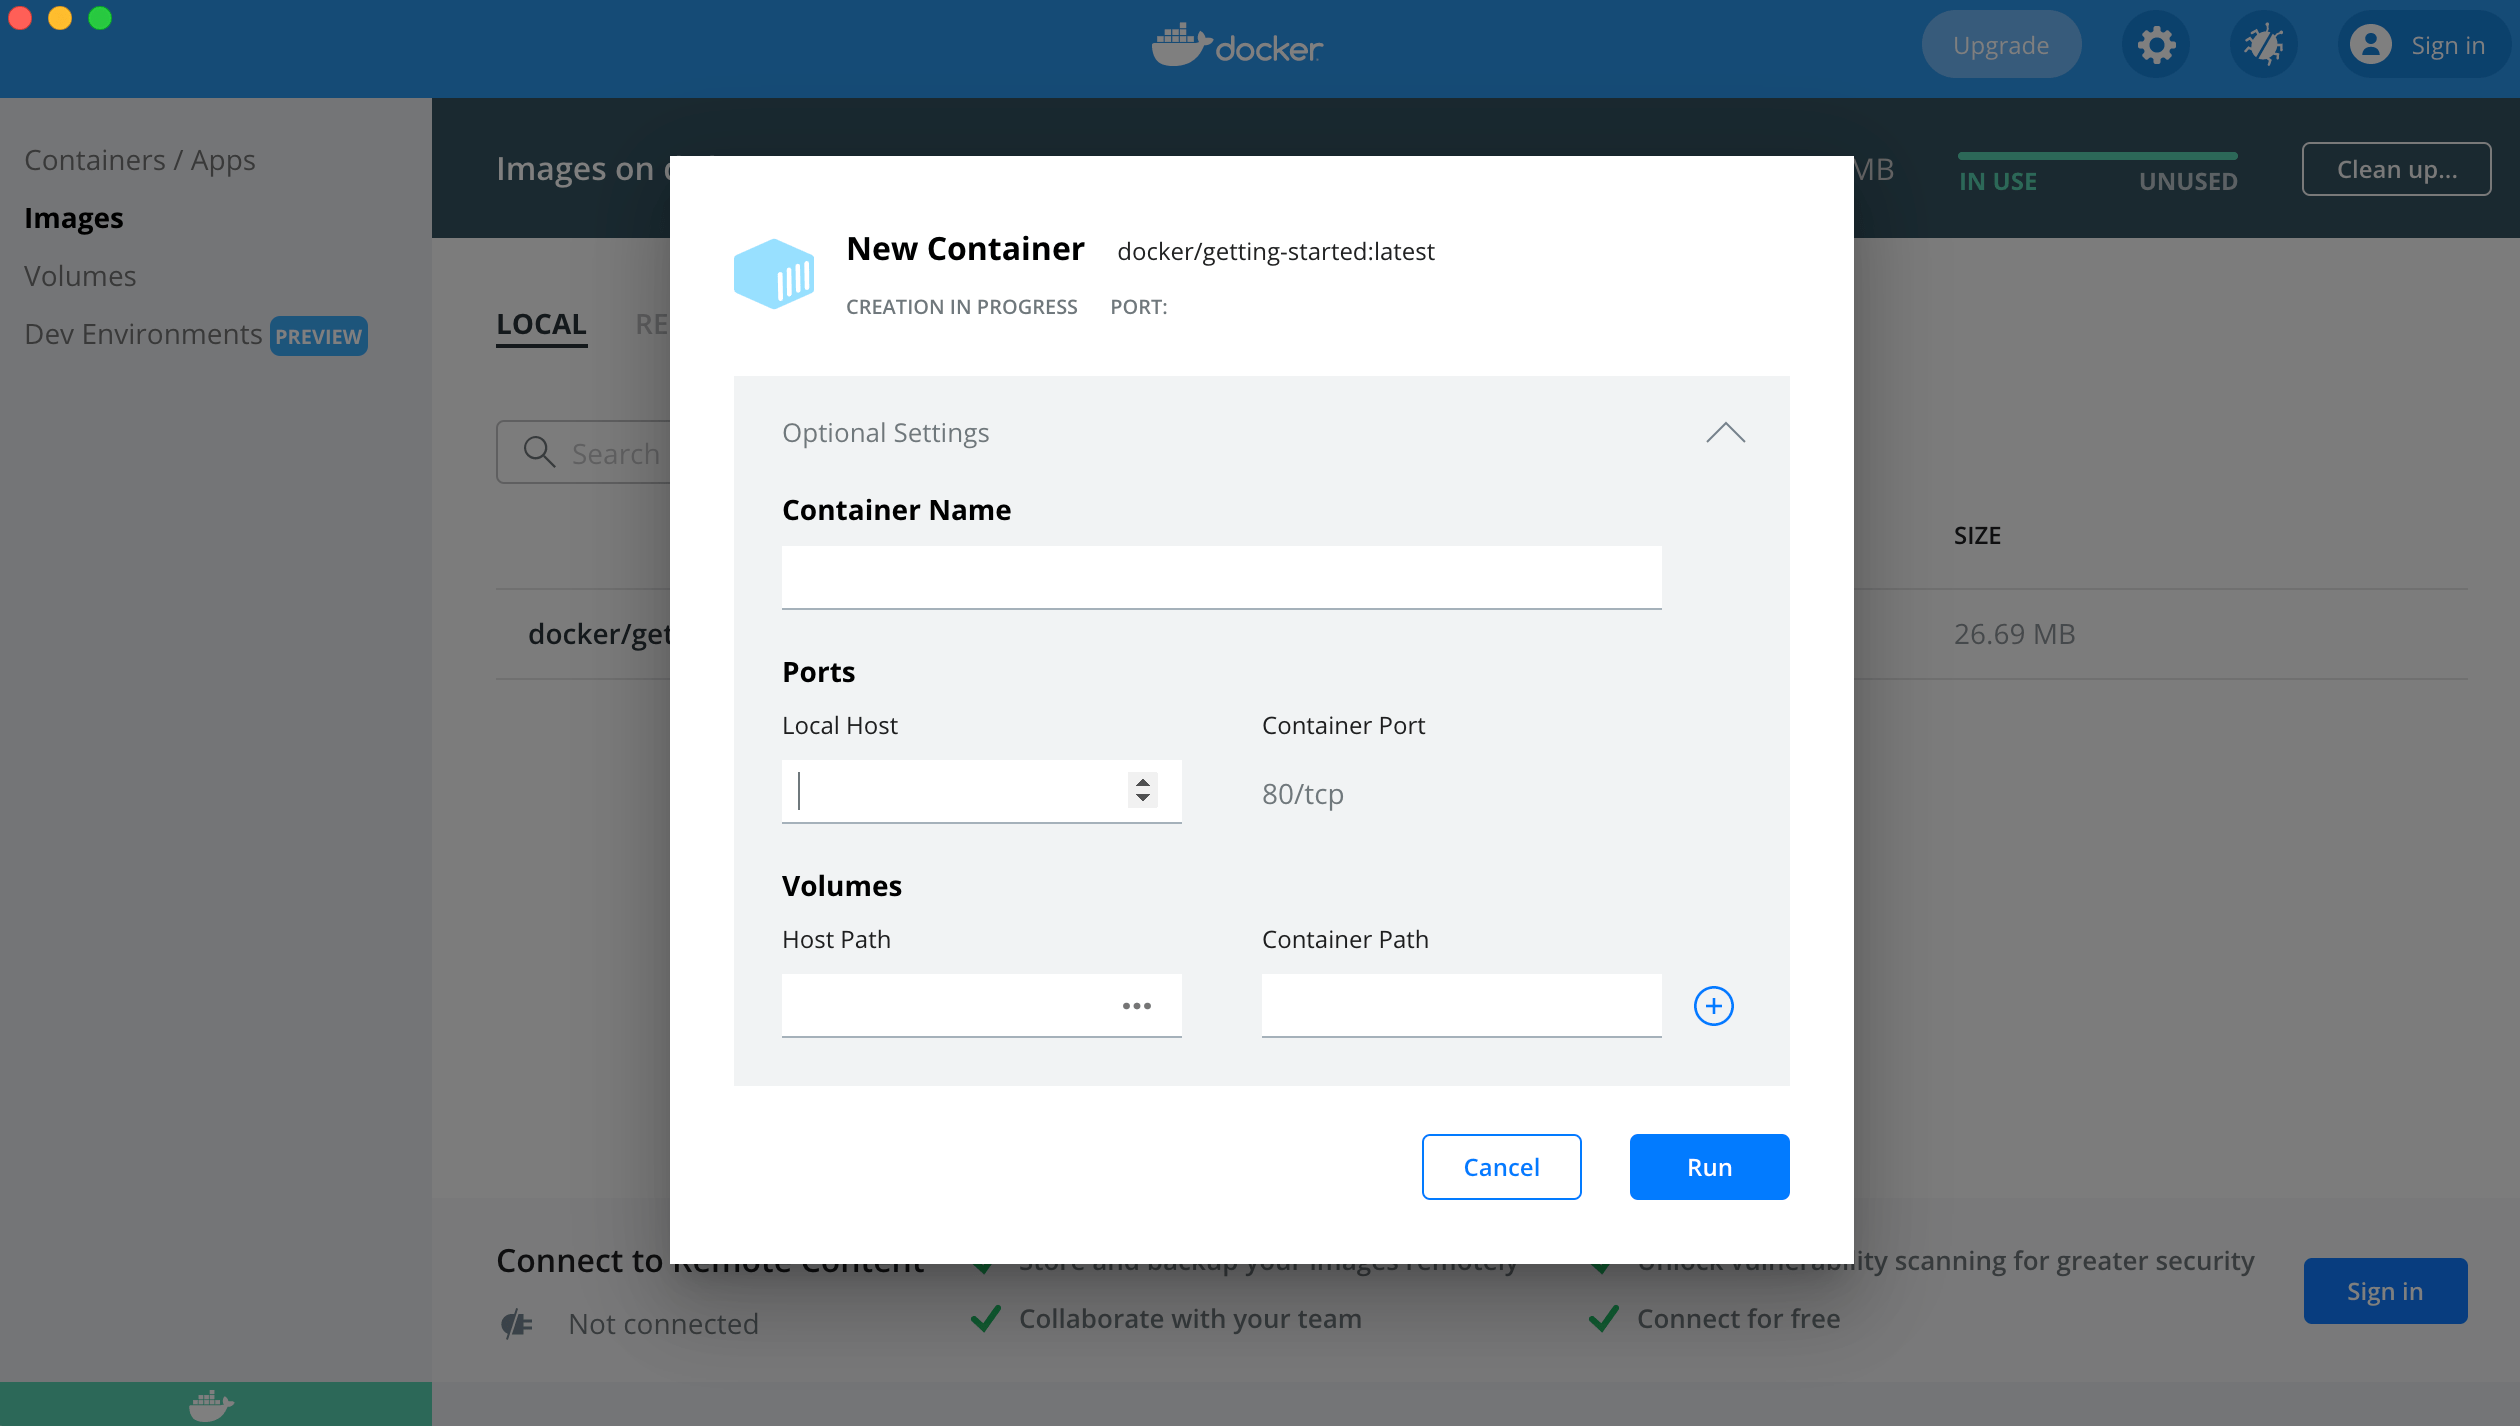This screenshot has height=1426, width=2520.
Task: Add volume with plus icon
Action: coord(1713,1006)
